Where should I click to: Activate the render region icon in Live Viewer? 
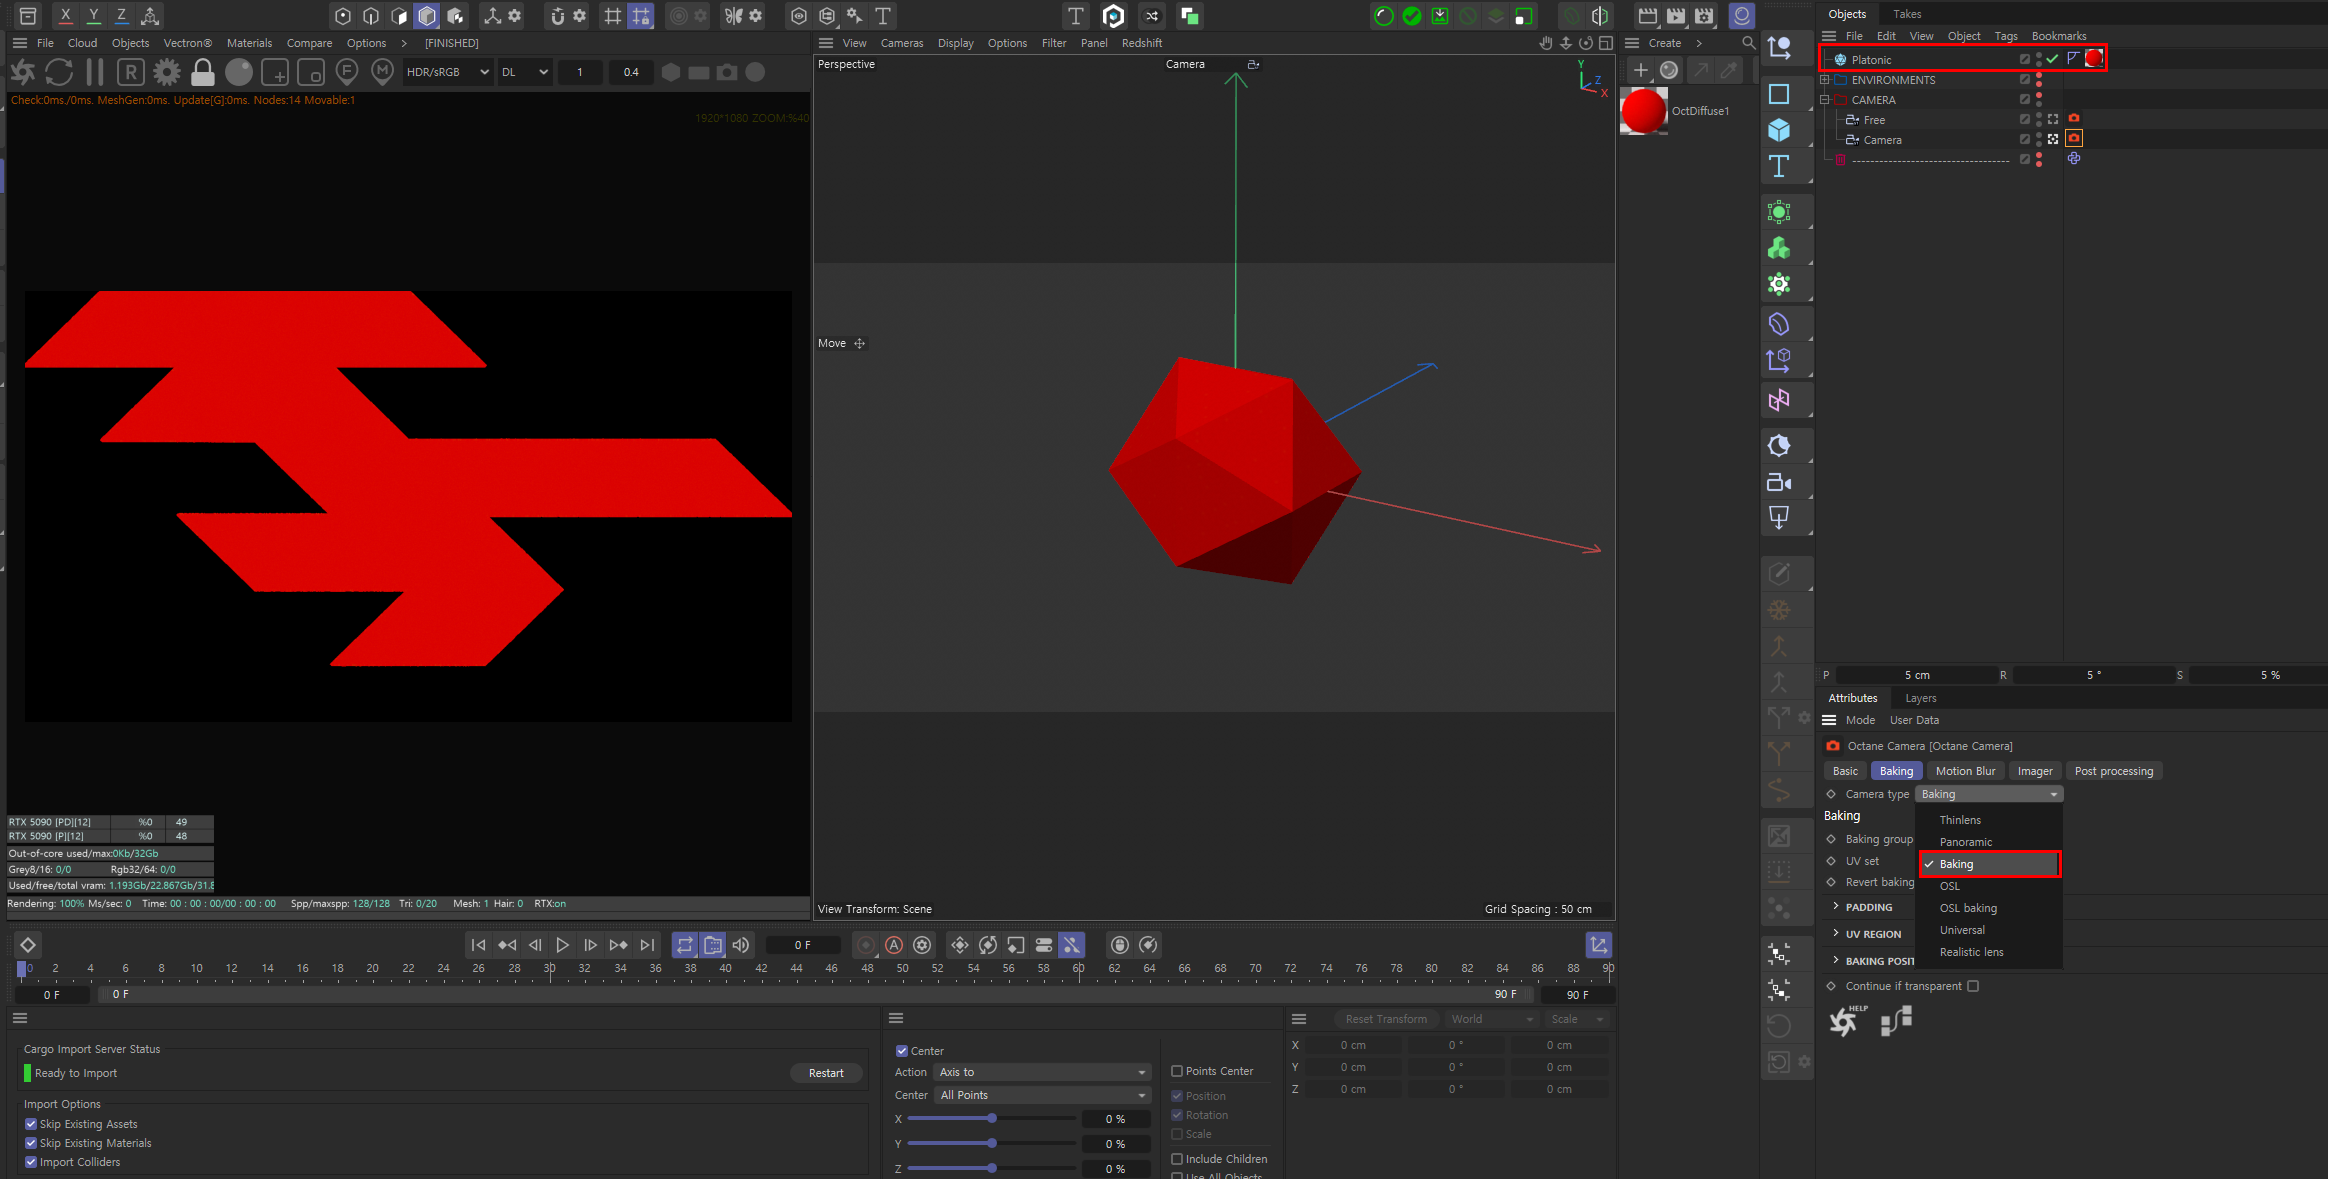click(275, 72)
